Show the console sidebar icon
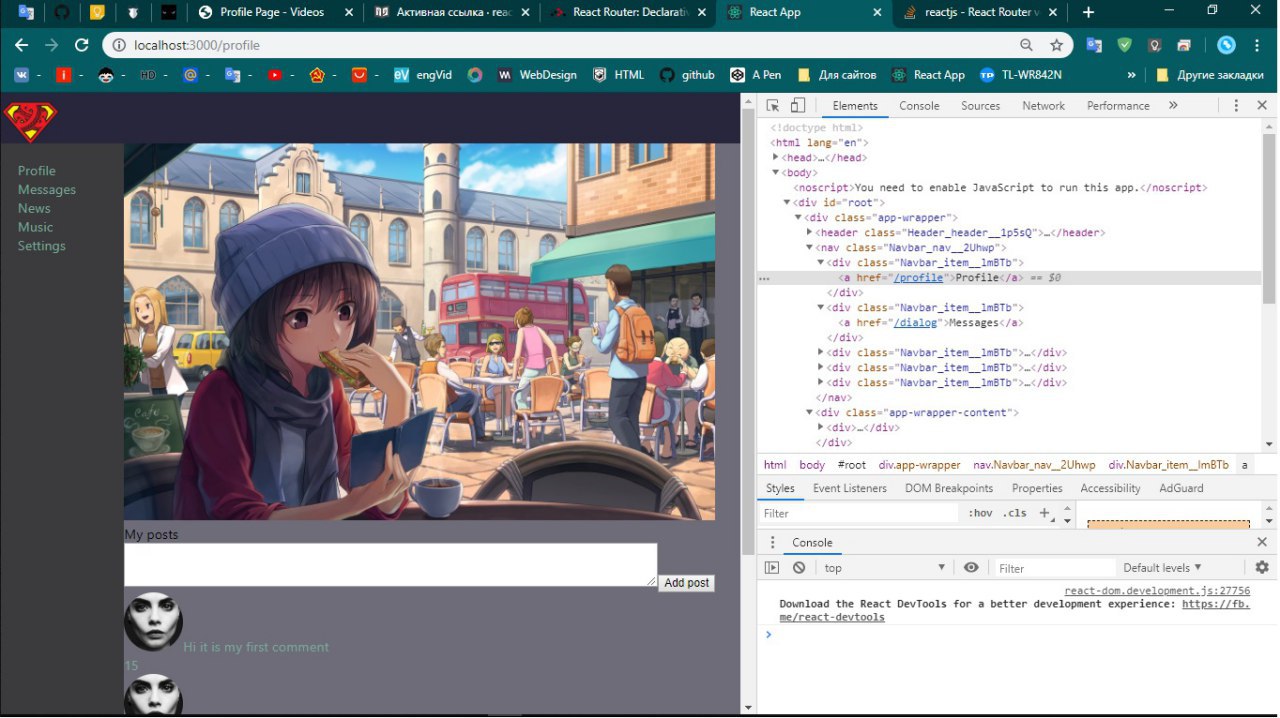 [772, 568]
